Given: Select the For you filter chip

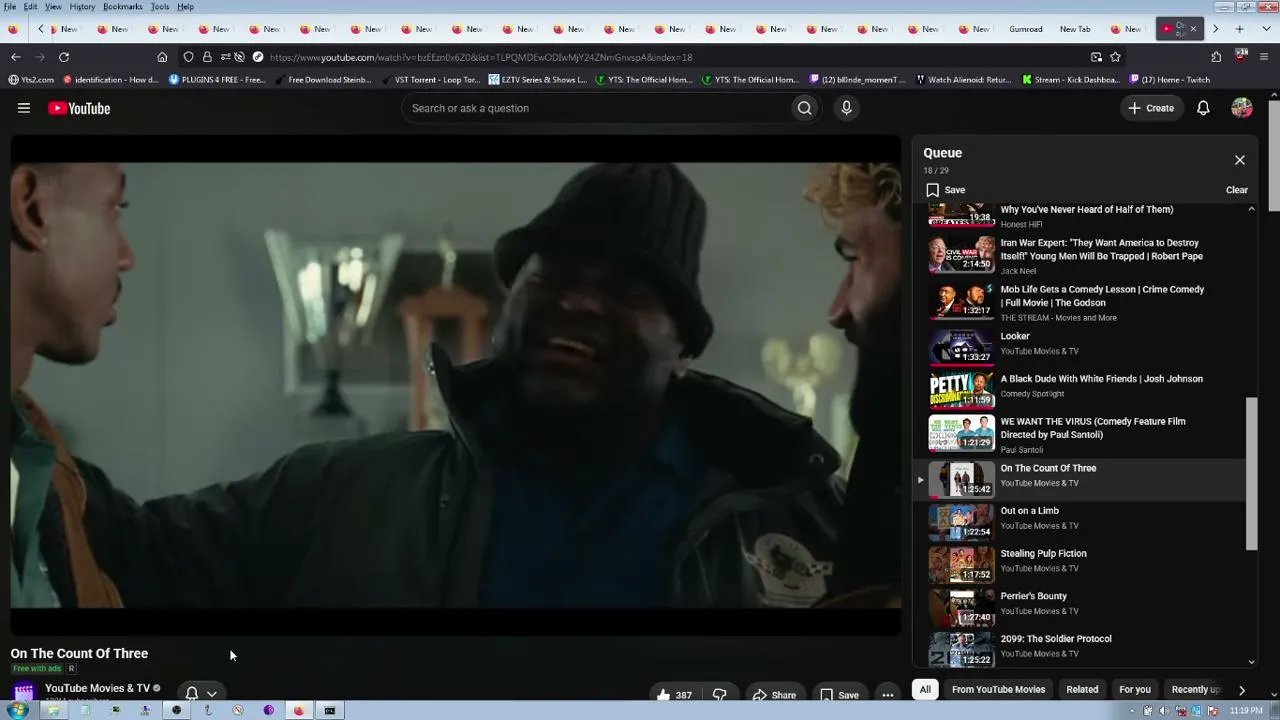Looking at the screenshot, I should [1135, 689].
